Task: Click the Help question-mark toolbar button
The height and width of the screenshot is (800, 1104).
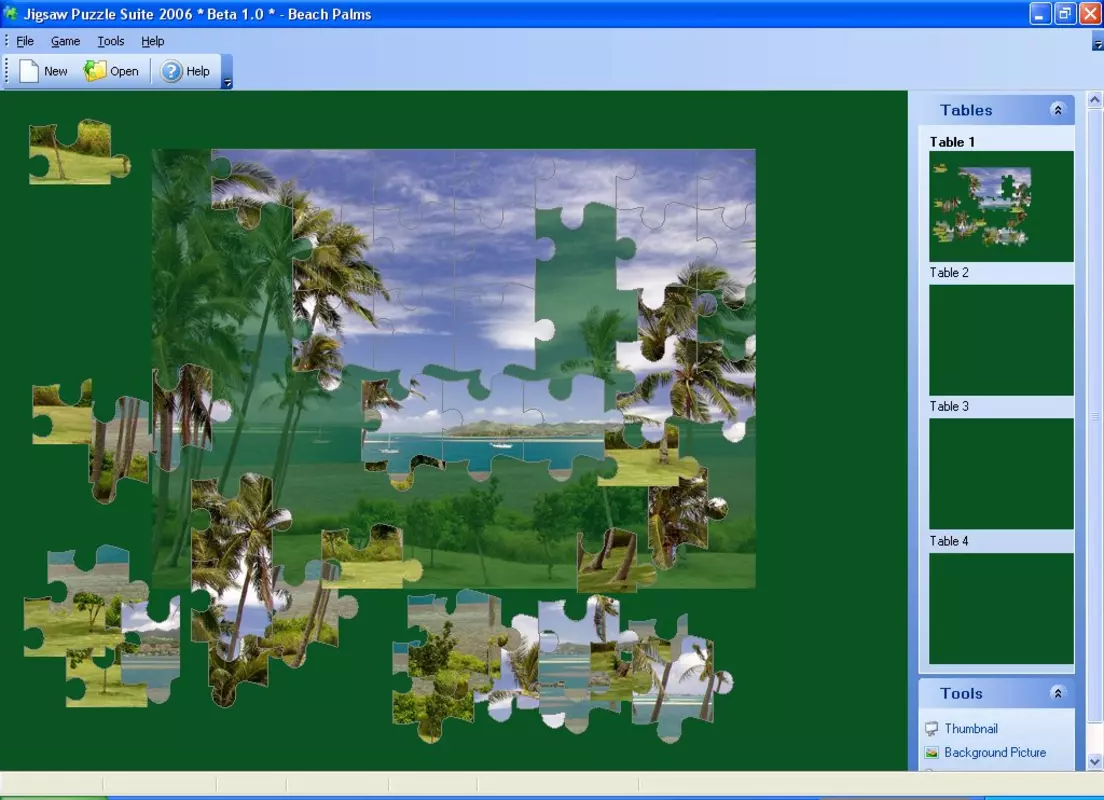Action: [x=185, y=71]
